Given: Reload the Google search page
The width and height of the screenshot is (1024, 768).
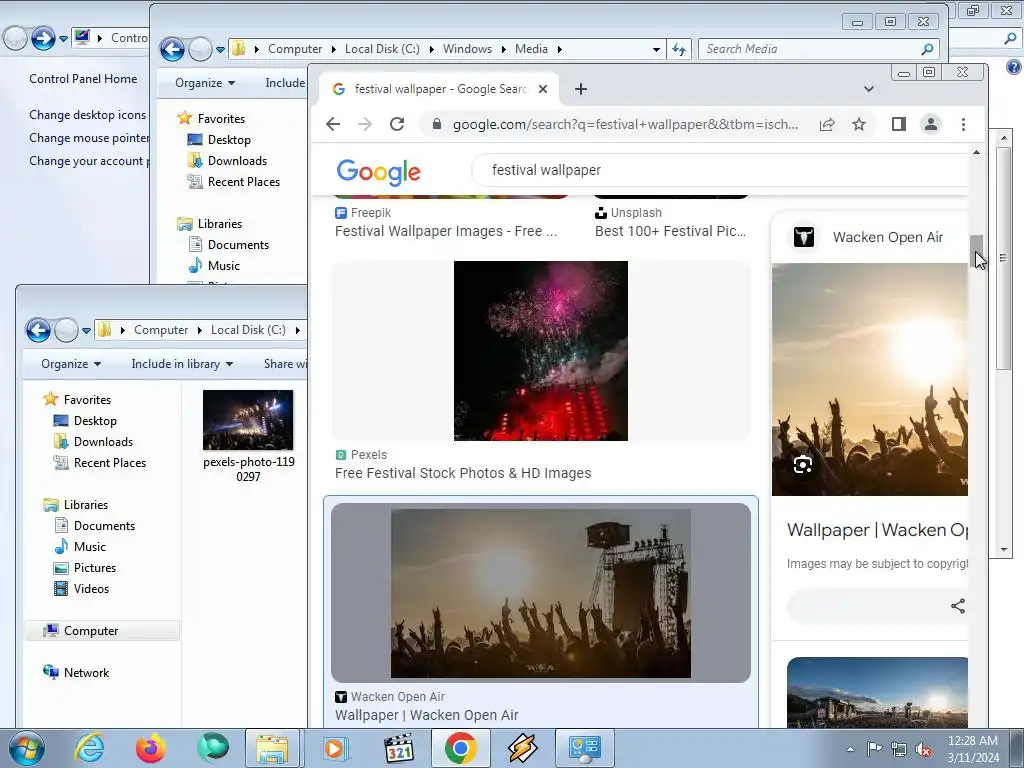Looking at the screenshot, I should pos(397,124).
